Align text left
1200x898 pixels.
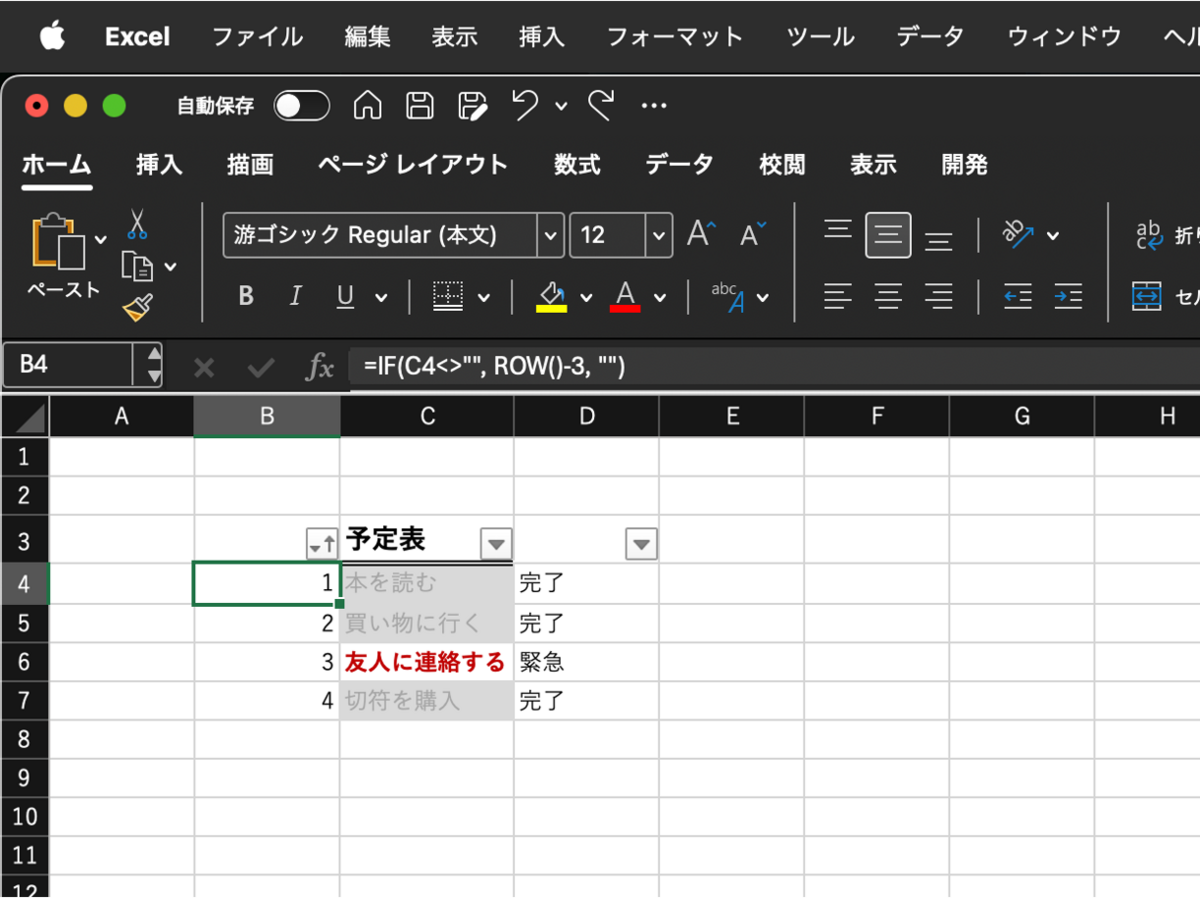[x=838, y=296]
